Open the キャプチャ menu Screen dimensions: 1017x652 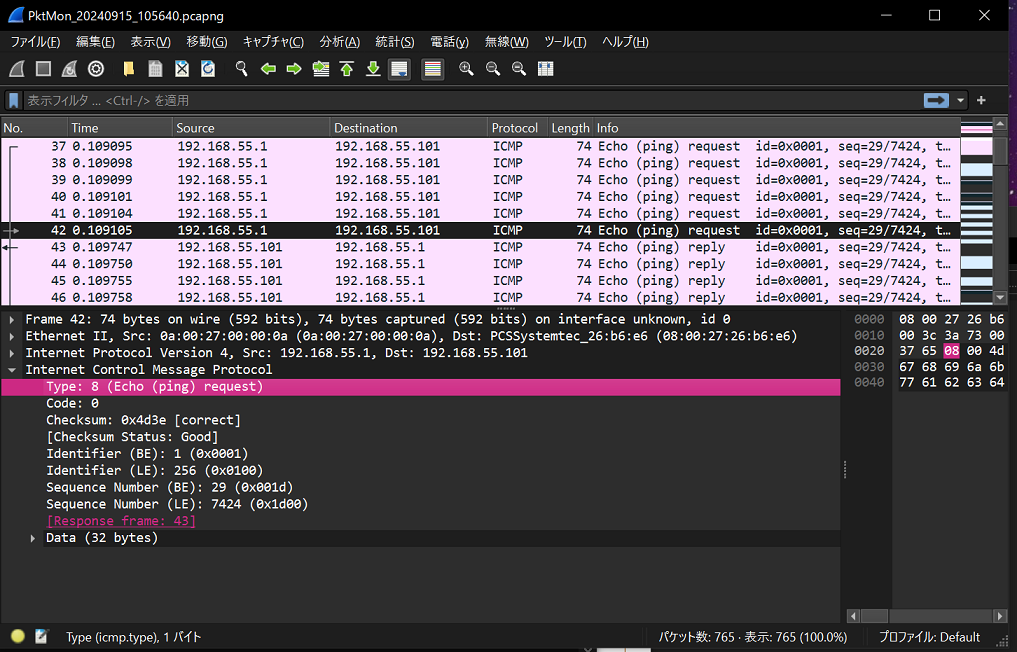click(x=273, y=42)
